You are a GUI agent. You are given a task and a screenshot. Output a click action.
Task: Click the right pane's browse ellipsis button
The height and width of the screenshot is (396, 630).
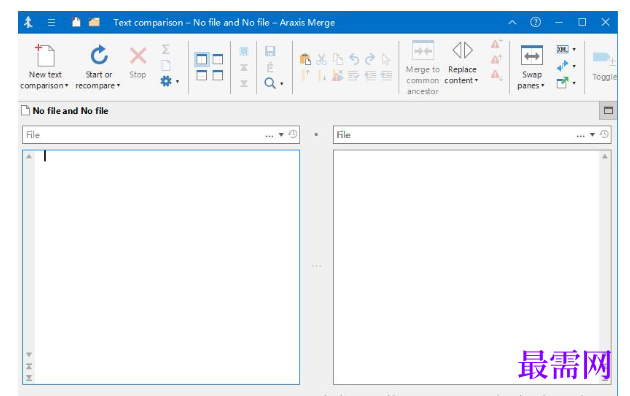pos(581,135)
